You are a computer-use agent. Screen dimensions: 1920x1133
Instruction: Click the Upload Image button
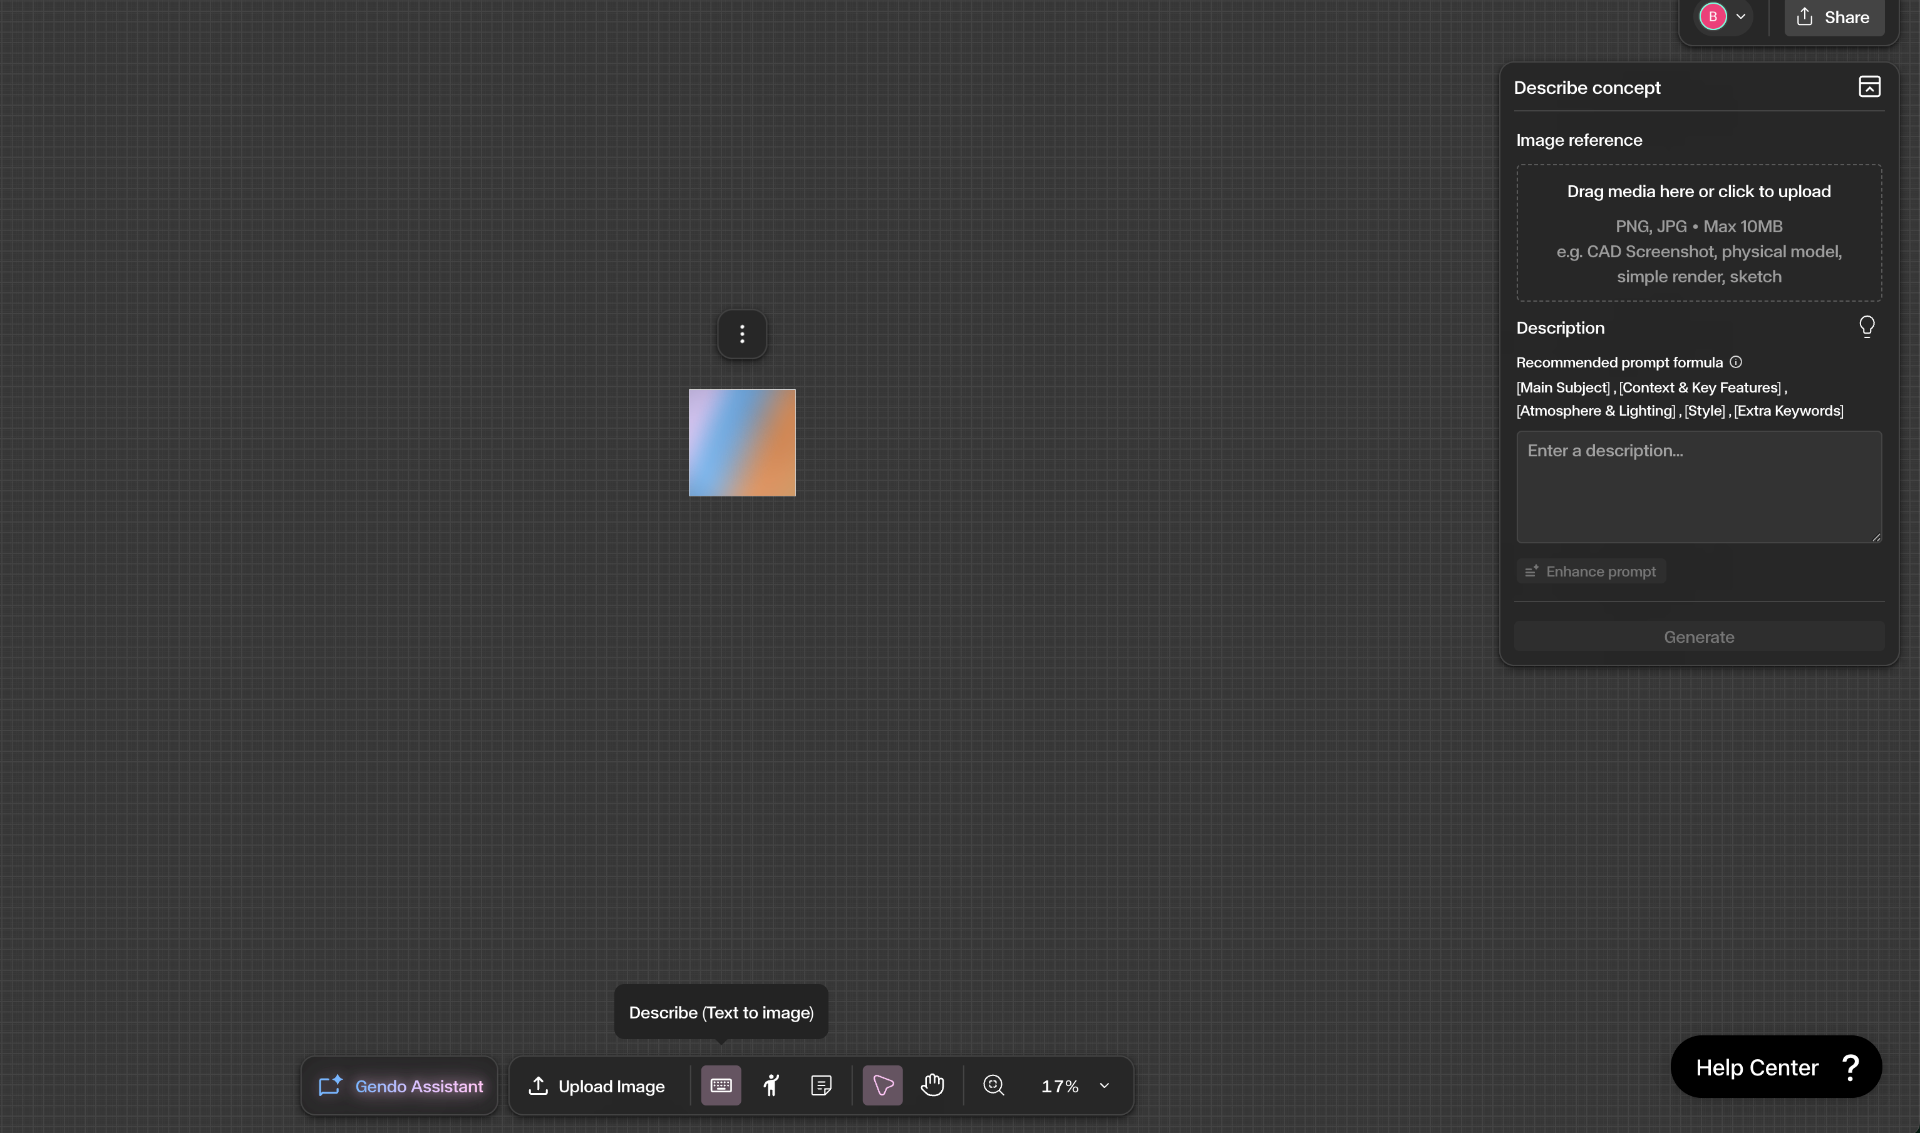[596, 1086]
